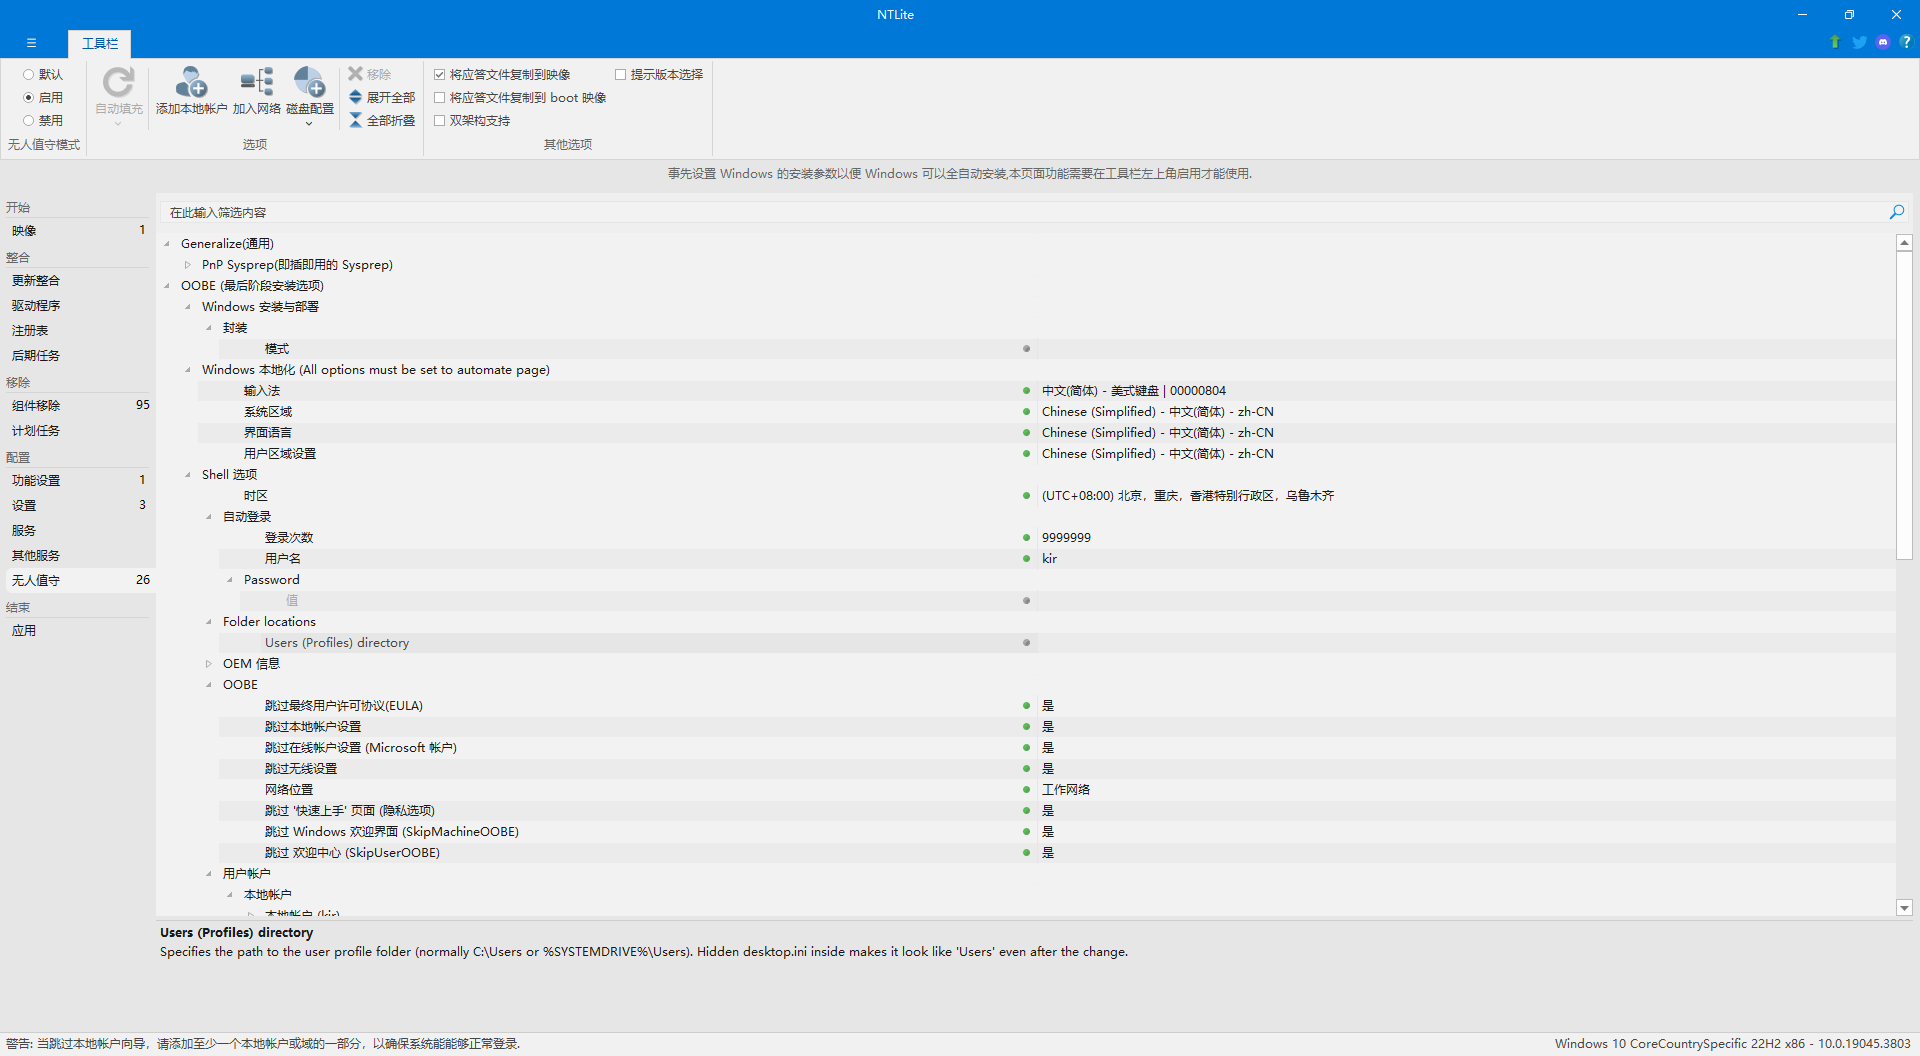1920x1056 pixels.
Task: Open 功能设置 page in sidebar
Action: 78,480
